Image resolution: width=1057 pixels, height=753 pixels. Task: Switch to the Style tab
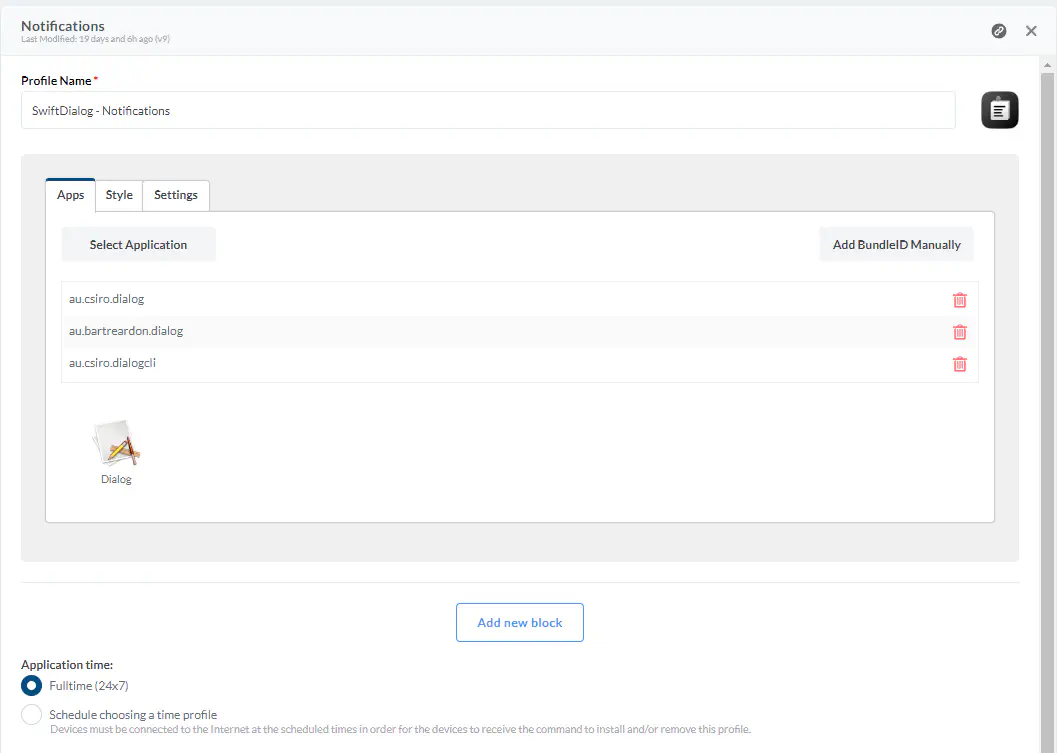(x=119, y=195)
